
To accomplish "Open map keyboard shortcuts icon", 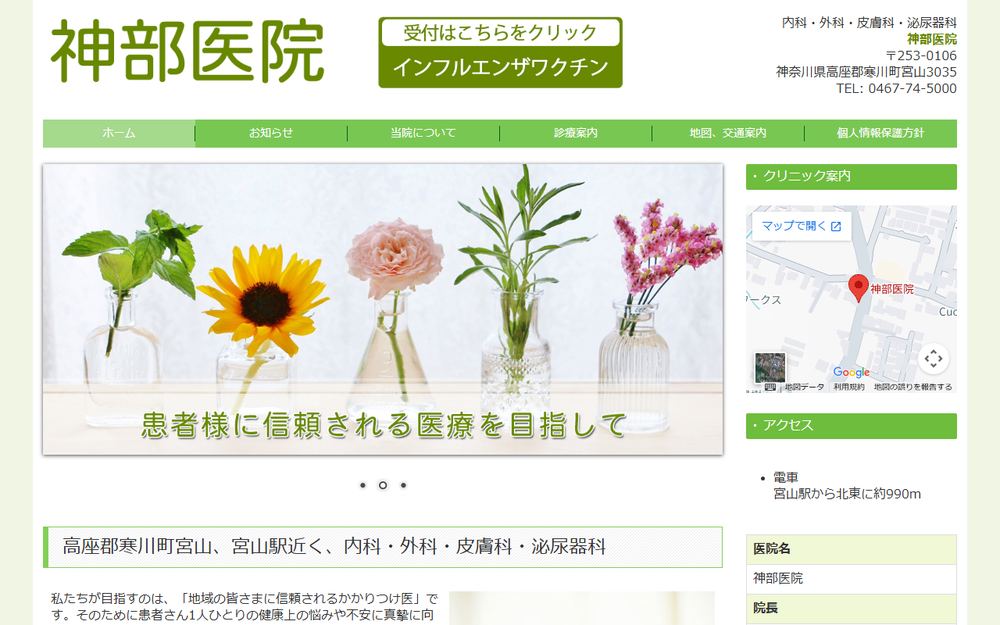I will coord(770,387).
